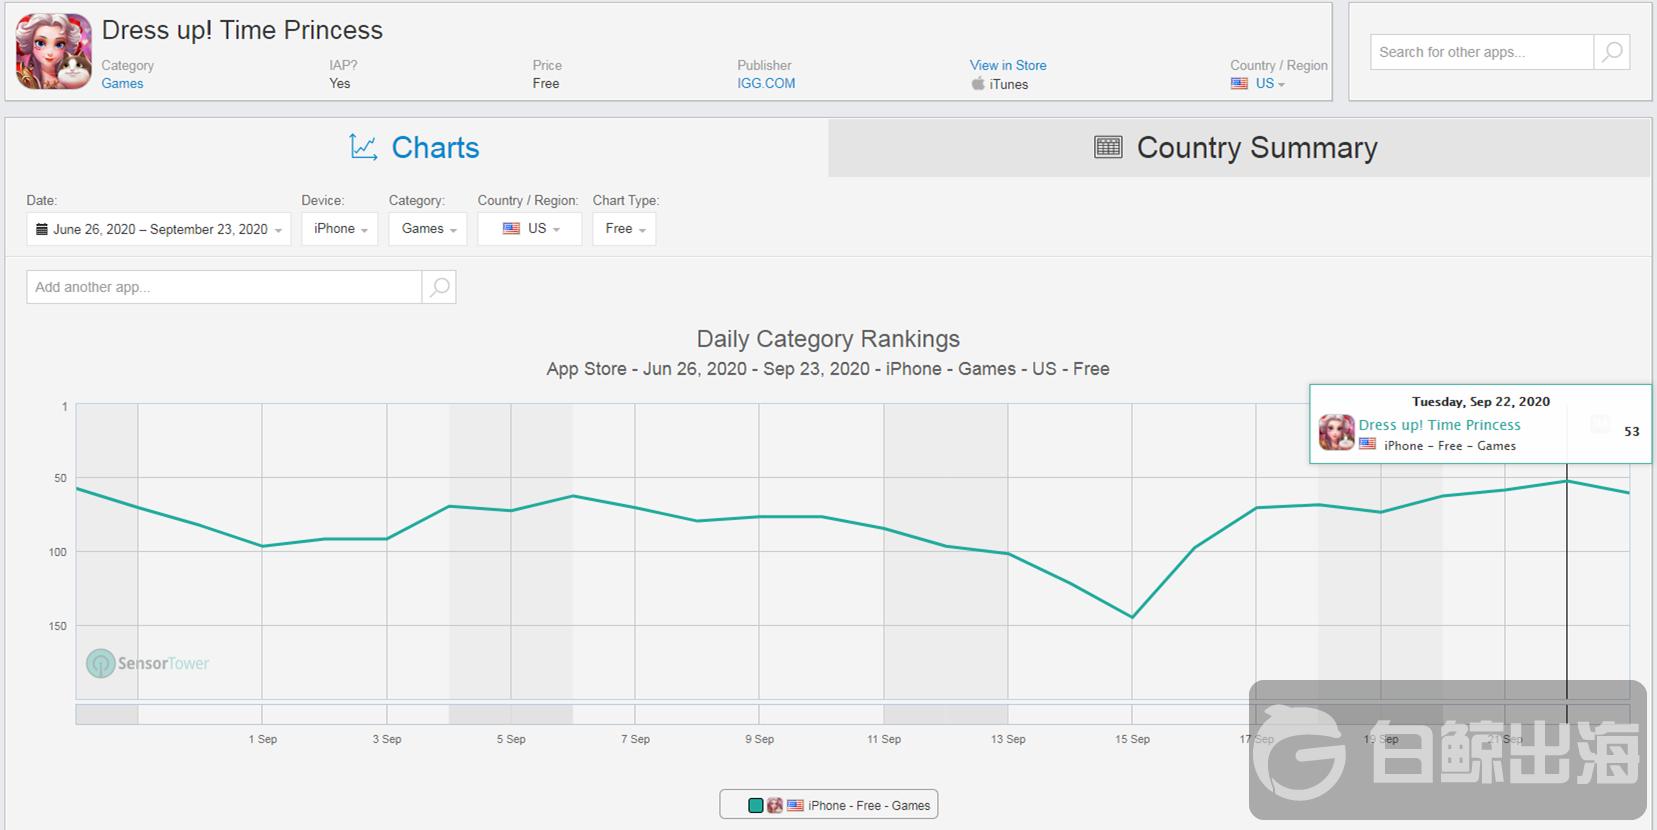
Task: Expand the Chart Type Free dropdown
Action: (624, 229)
